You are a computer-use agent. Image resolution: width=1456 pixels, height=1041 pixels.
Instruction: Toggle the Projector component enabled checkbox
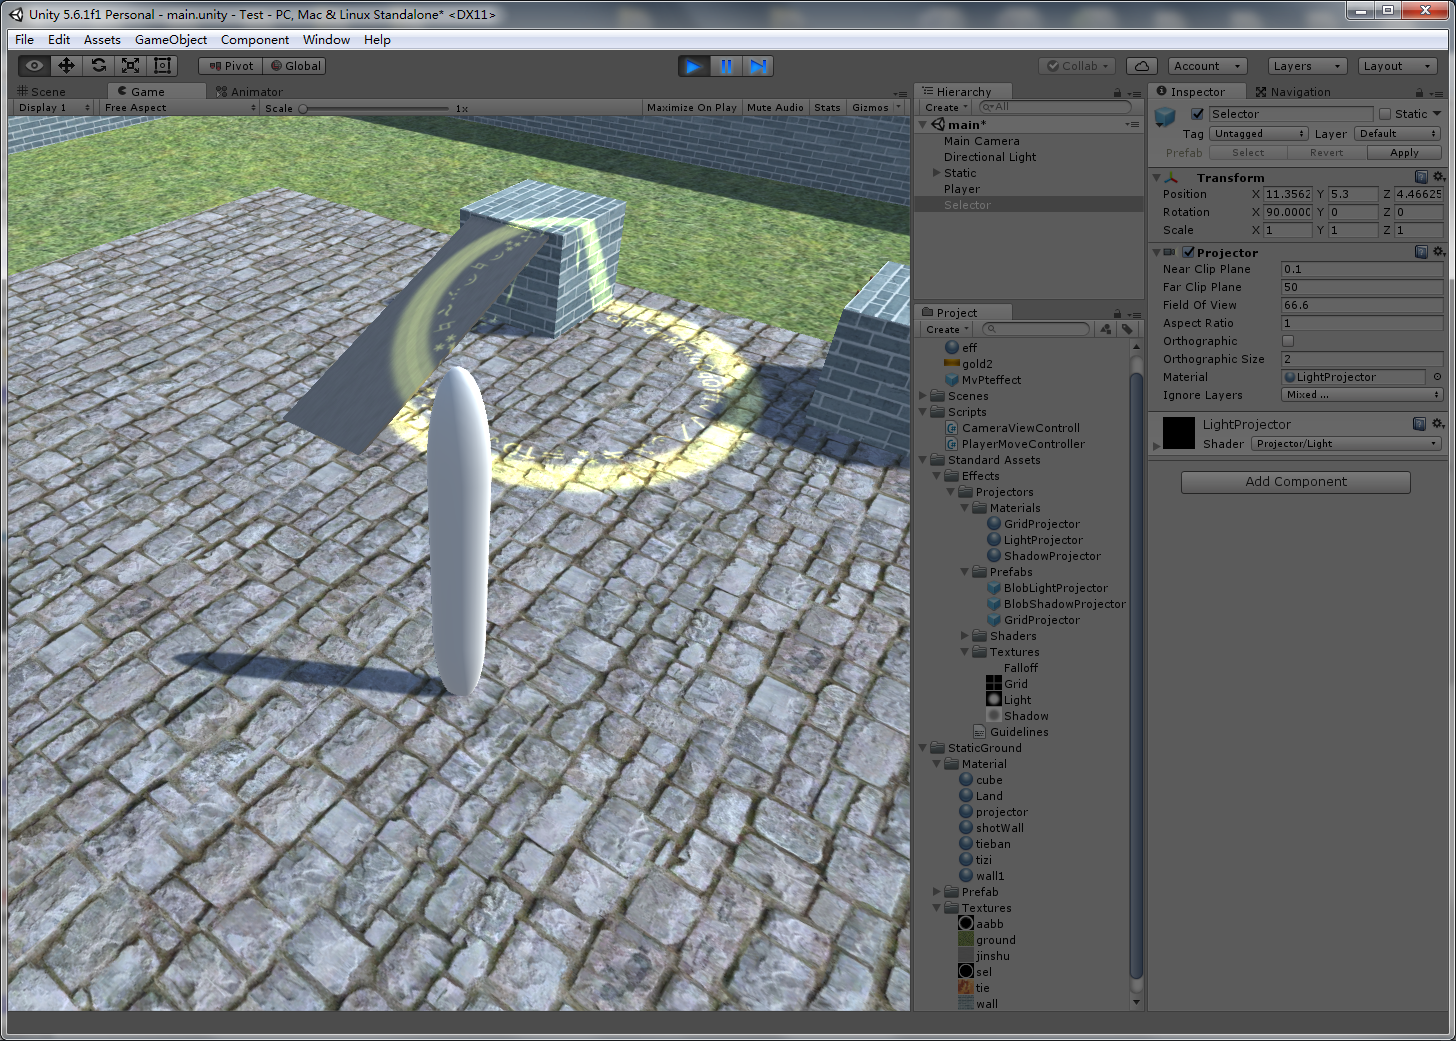(x=1188, y=253)
